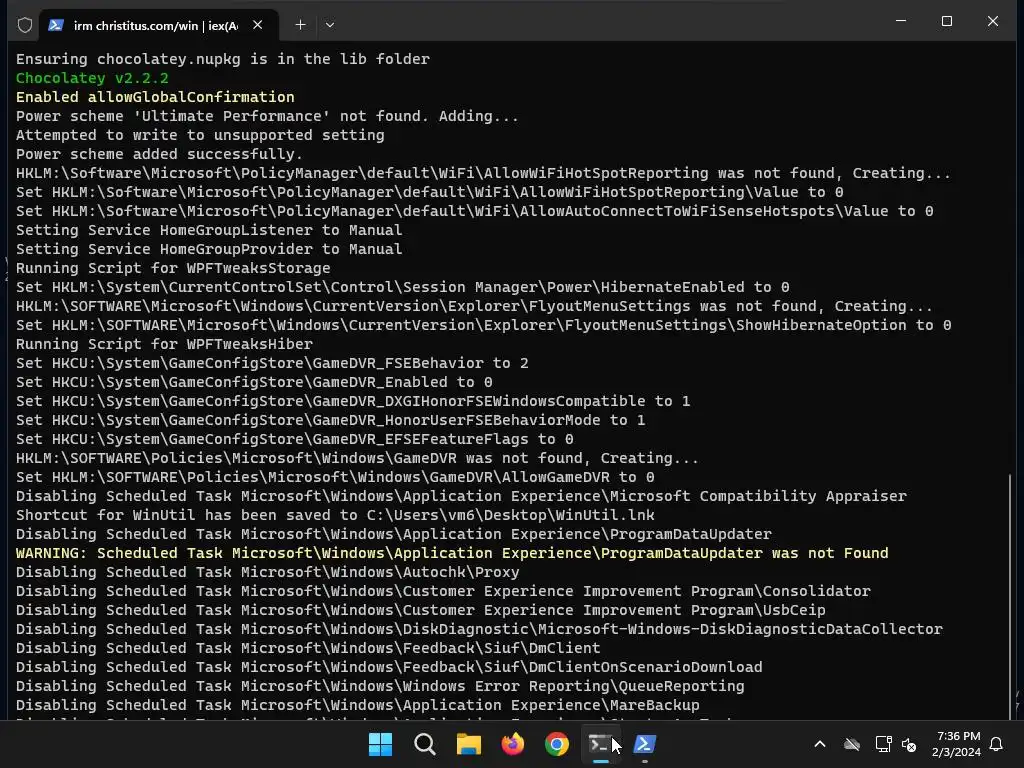
Task: Click the OneDrive cloud tray icon
Action: tap(852, 744)
